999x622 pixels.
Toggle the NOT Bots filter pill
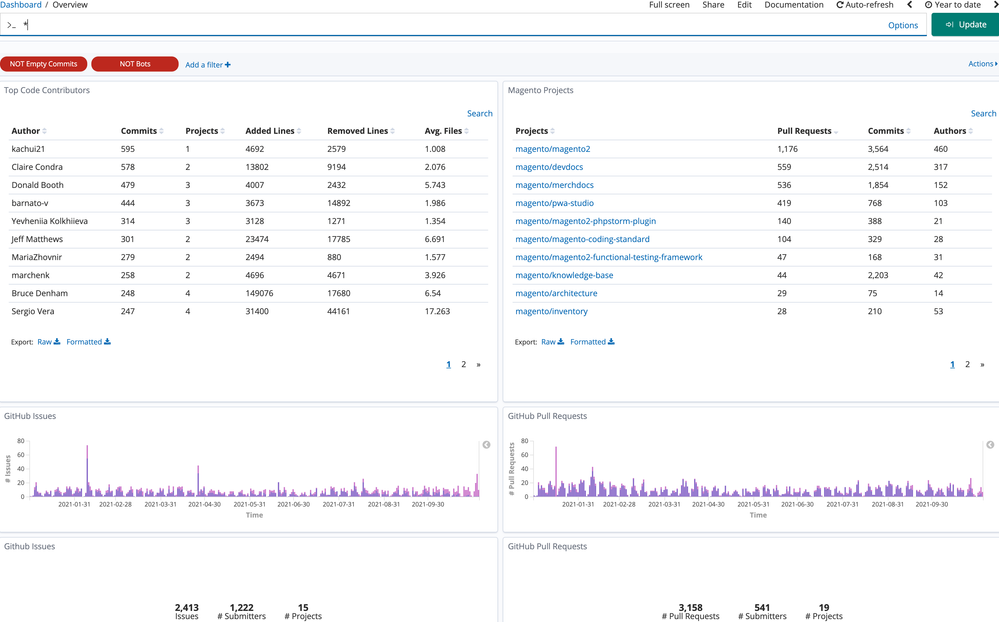point(135,64)
